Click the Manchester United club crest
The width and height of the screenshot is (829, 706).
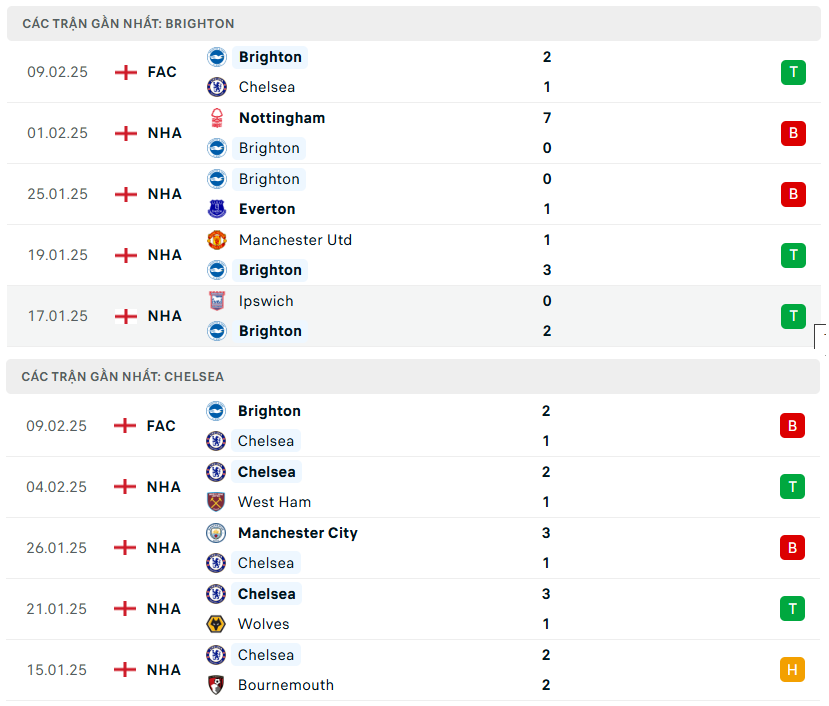click(217, 240)
